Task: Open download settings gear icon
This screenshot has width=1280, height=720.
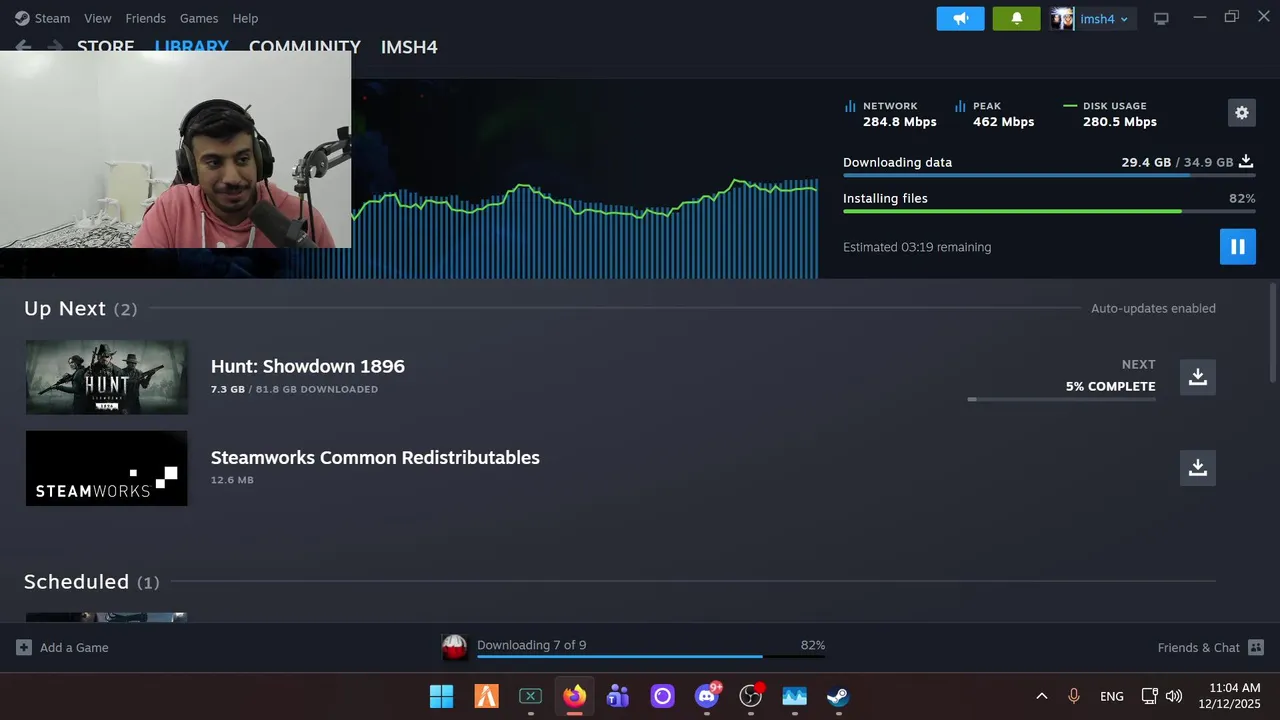Action: (x=1242, y=113)
